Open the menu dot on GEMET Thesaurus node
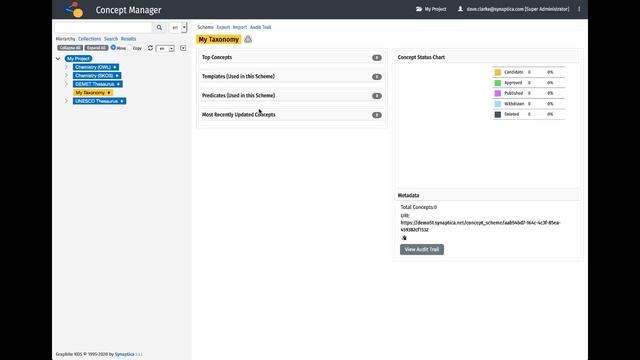Screen dimensions: 640x360 [118, 84]
